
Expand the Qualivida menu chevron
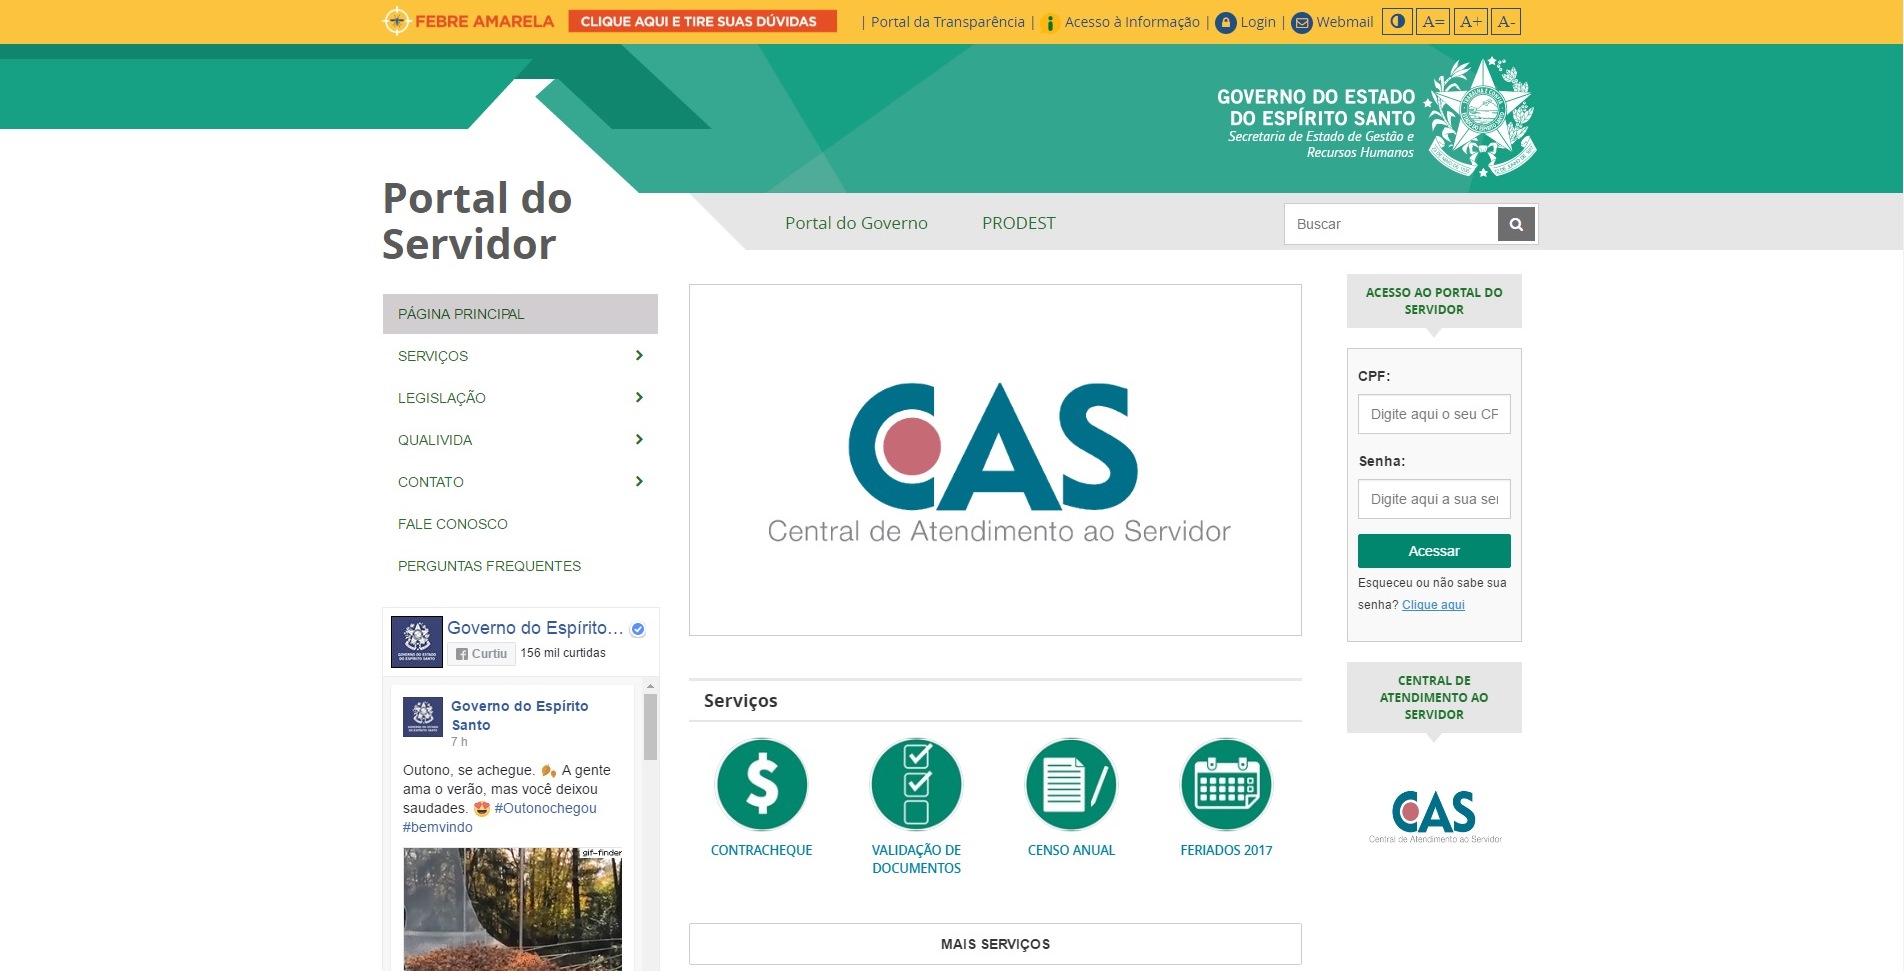(639, 440)
